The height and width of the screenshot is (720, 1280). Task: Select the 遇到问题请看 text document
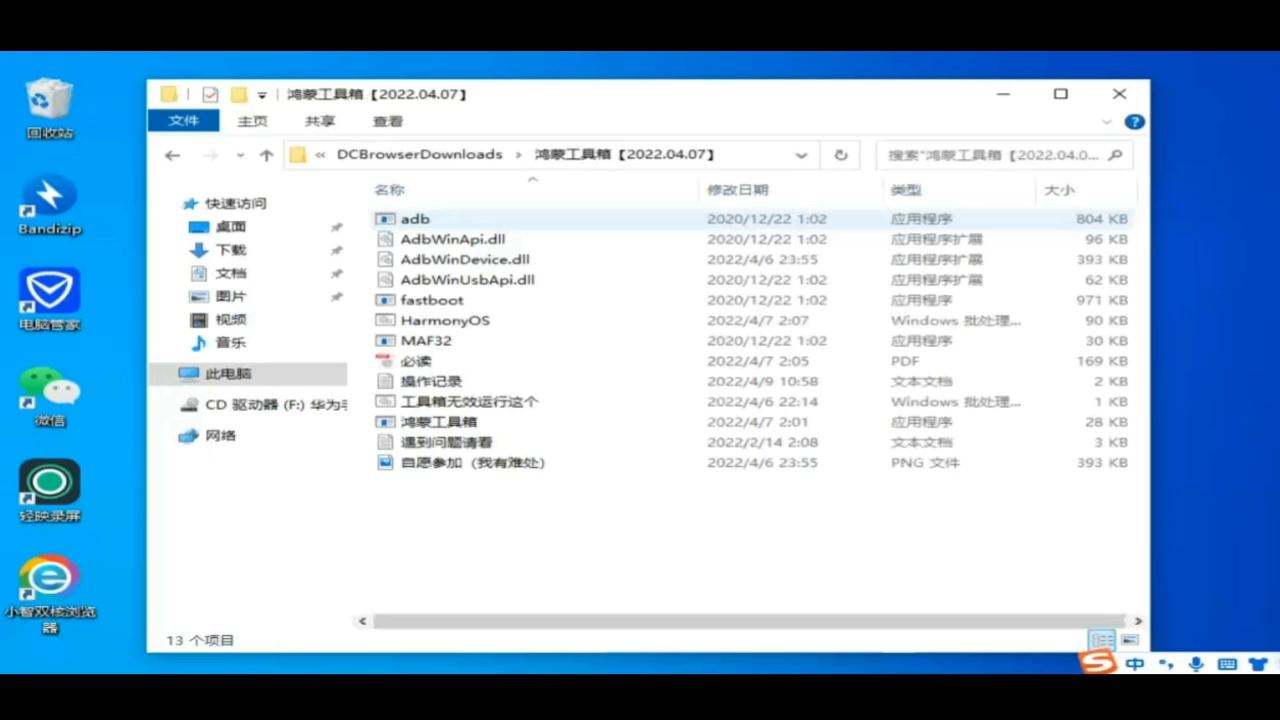[446, 442]
